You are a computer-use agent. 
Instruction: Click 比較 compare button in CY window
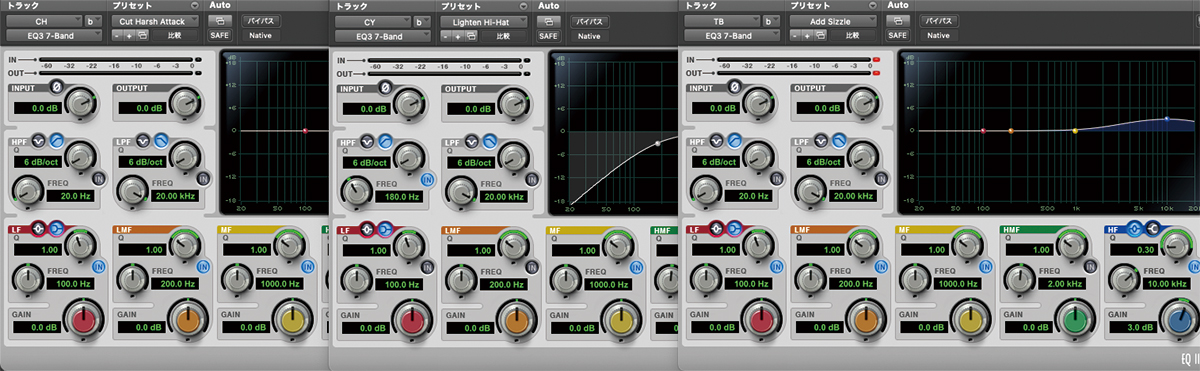[x=503, y=36]
